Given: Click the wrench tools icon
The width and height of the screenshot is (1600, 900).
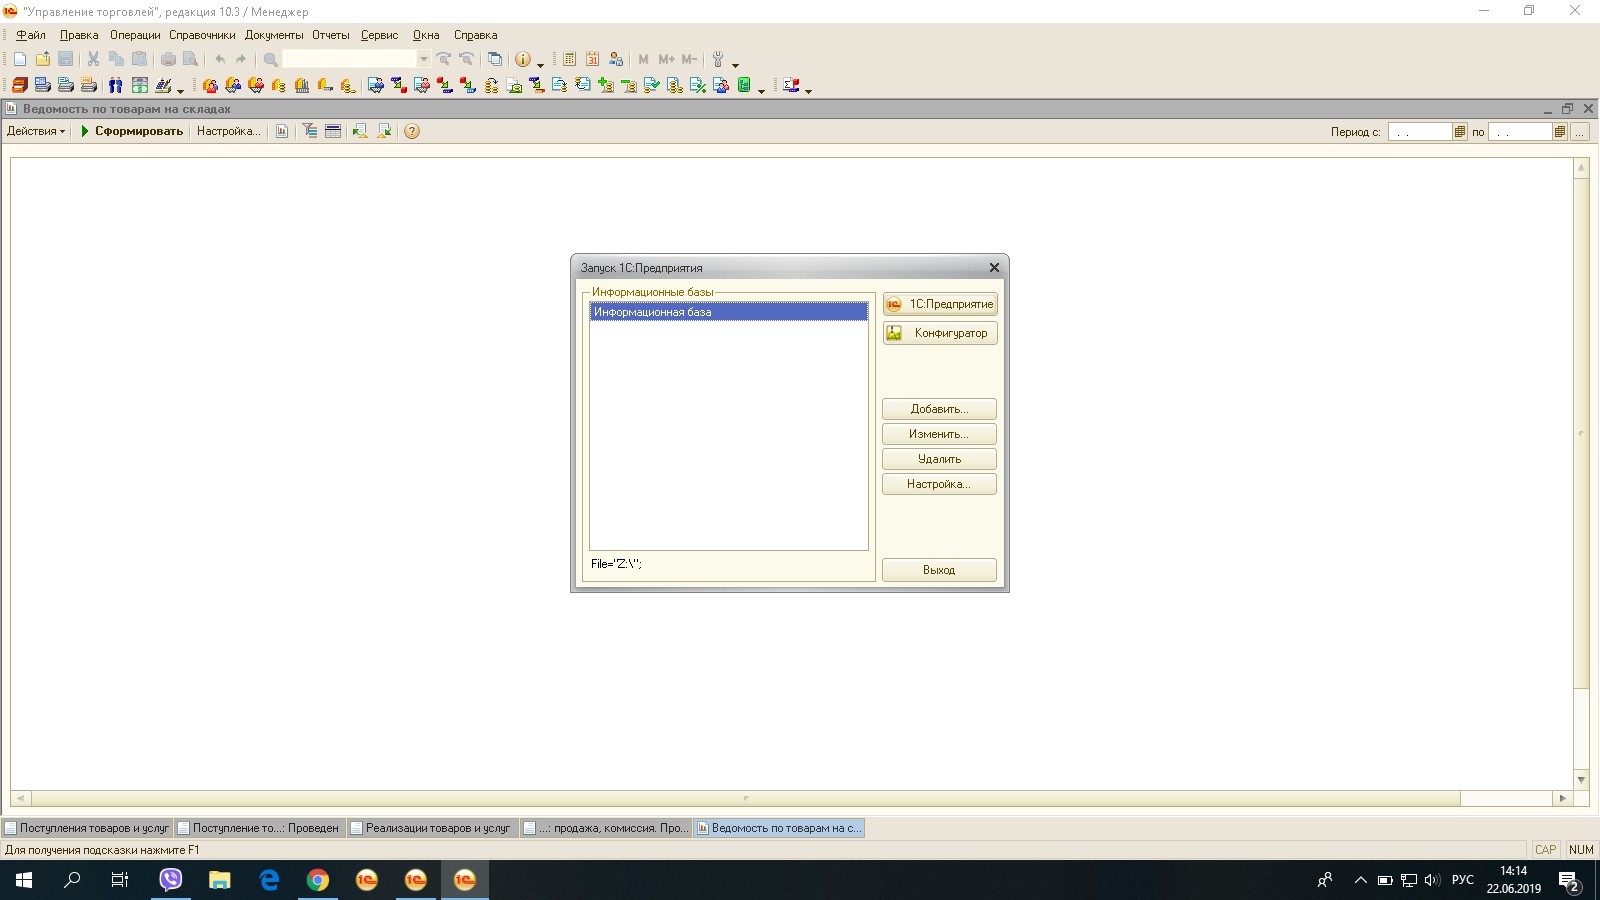Looking at the screenshot, I should tap(718, 59).
